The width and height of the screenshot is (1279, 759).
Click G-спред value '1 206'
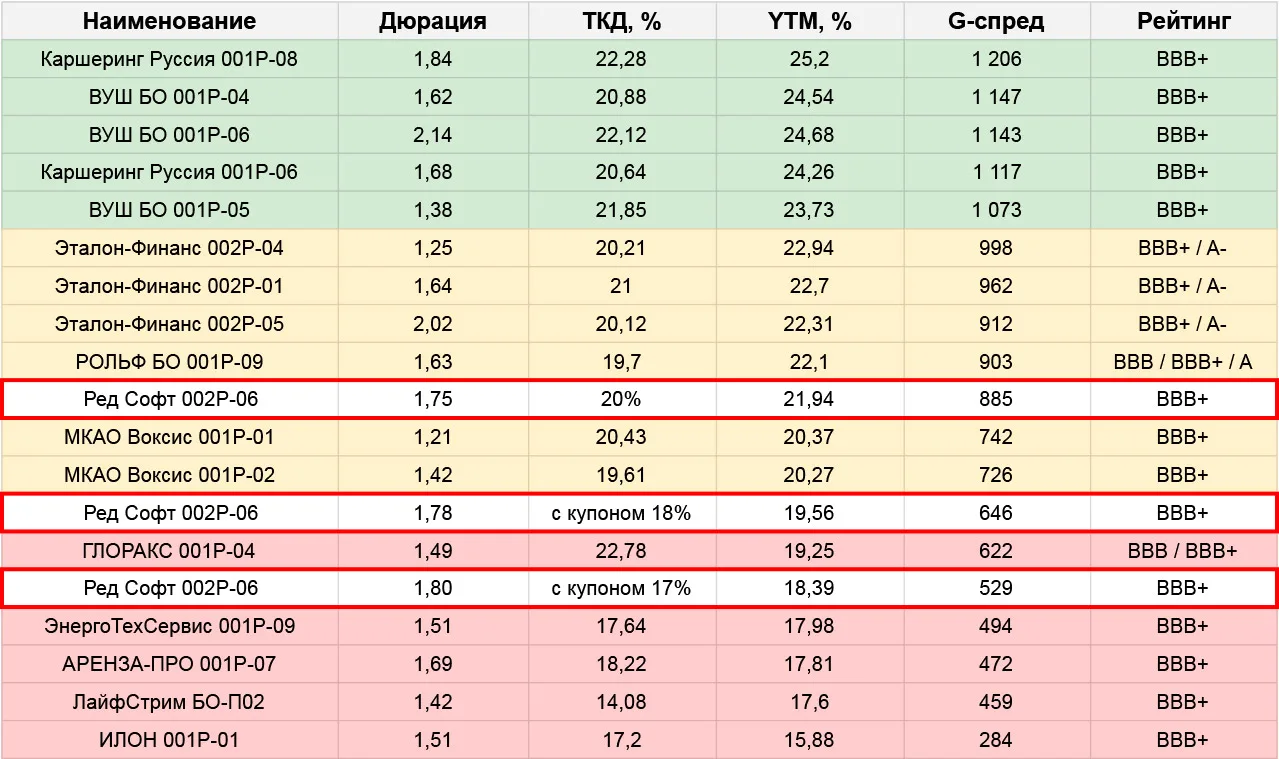pos(997,59)
